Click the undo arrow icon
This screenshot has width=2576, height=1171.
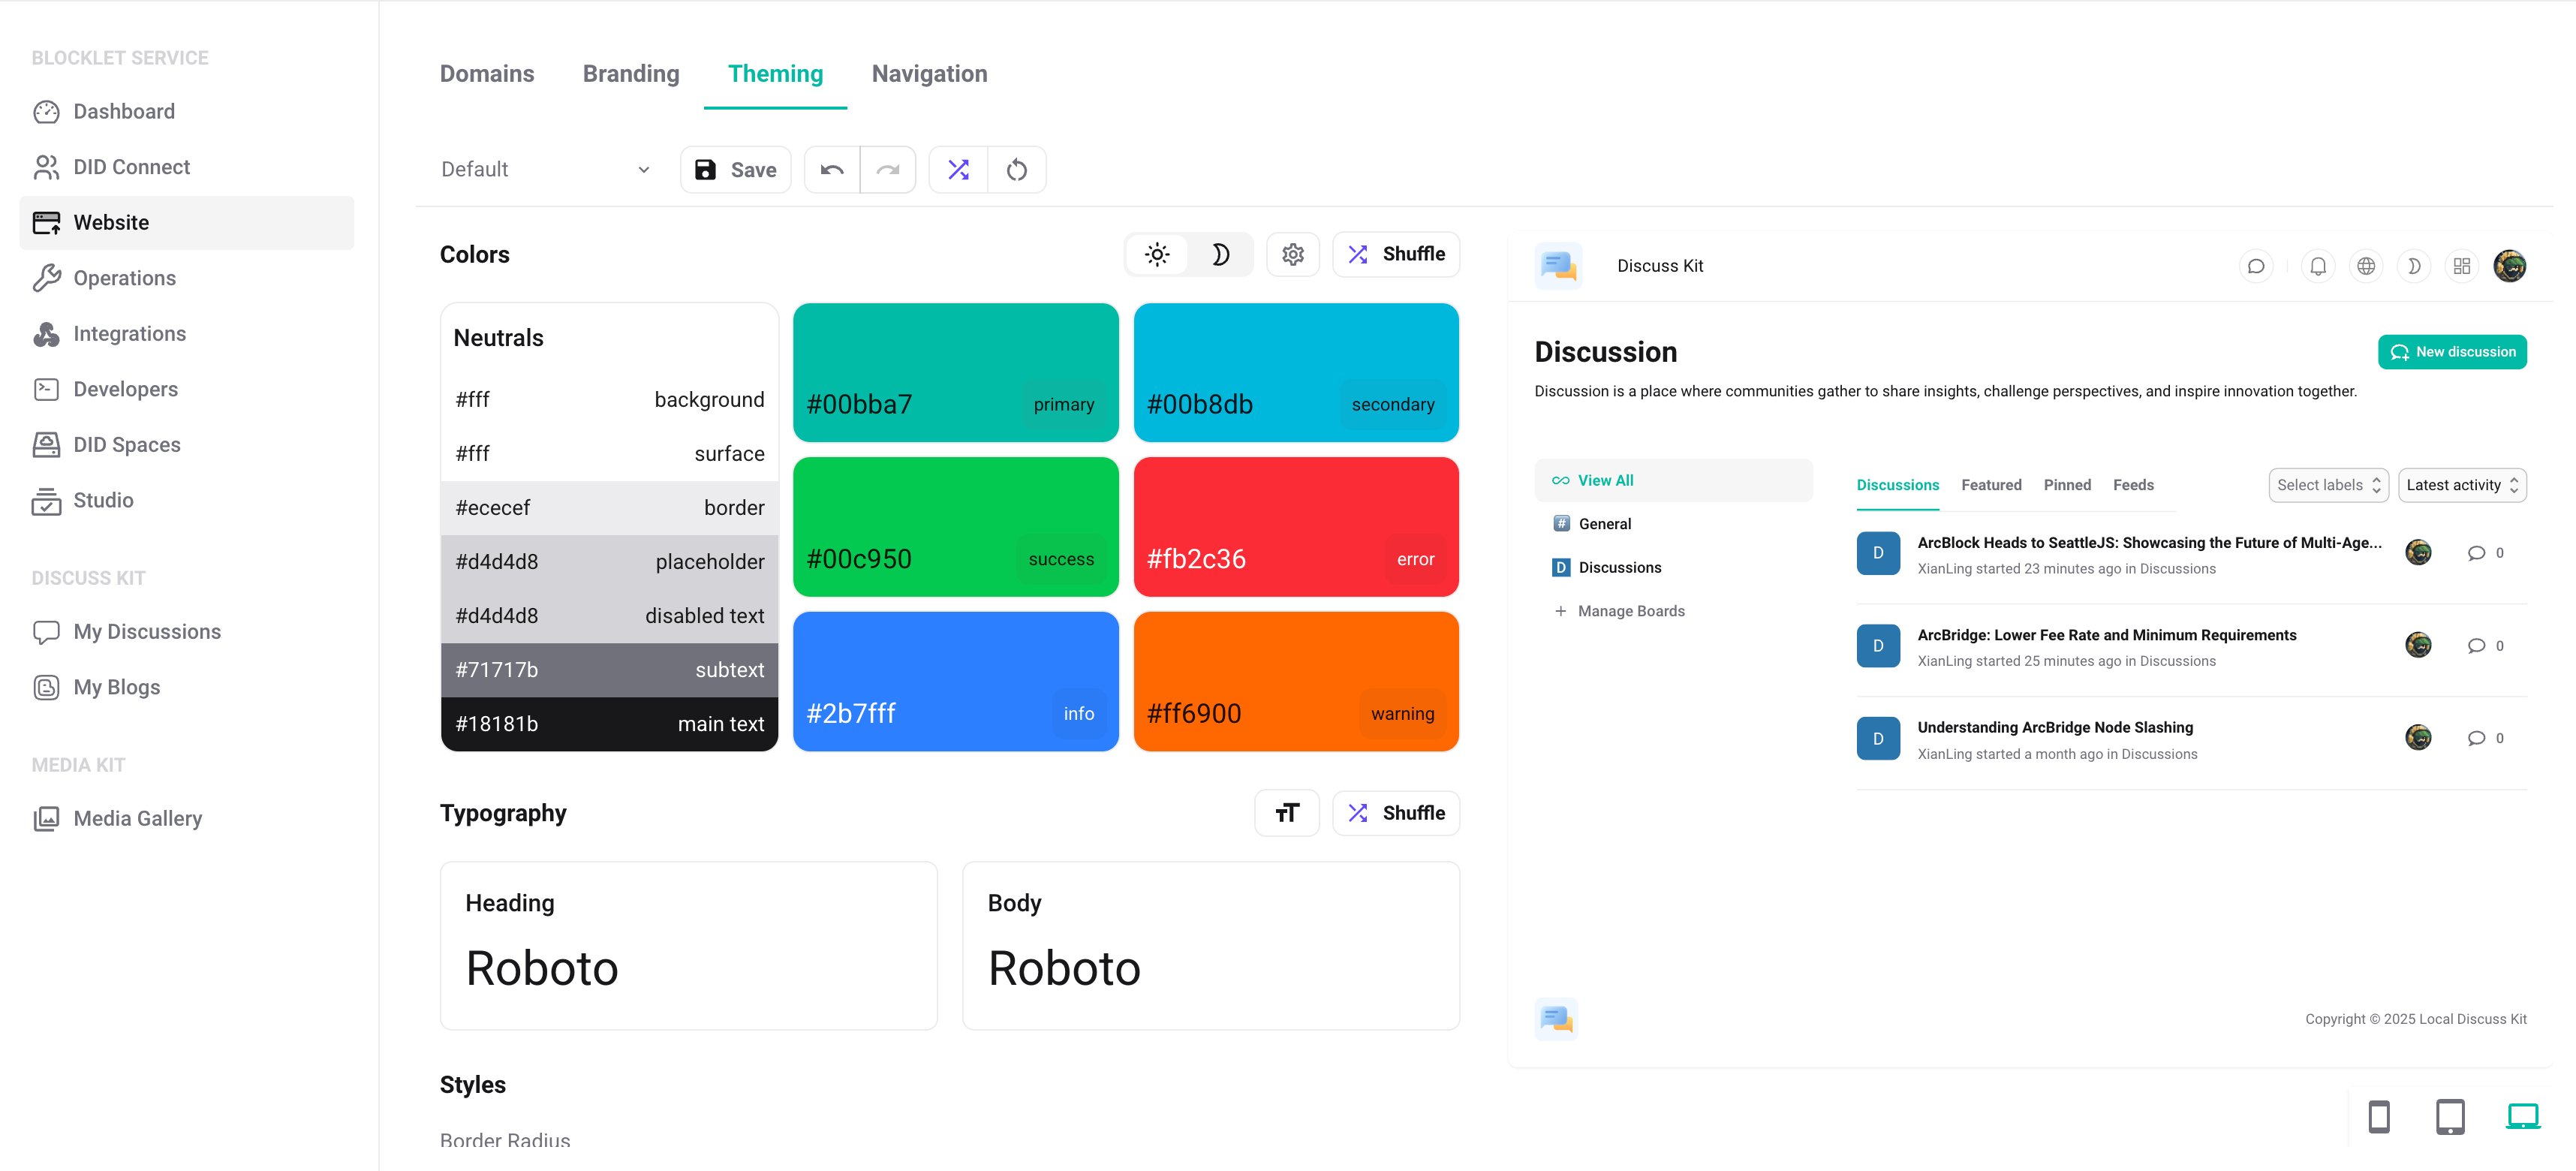tap(832, 170)
